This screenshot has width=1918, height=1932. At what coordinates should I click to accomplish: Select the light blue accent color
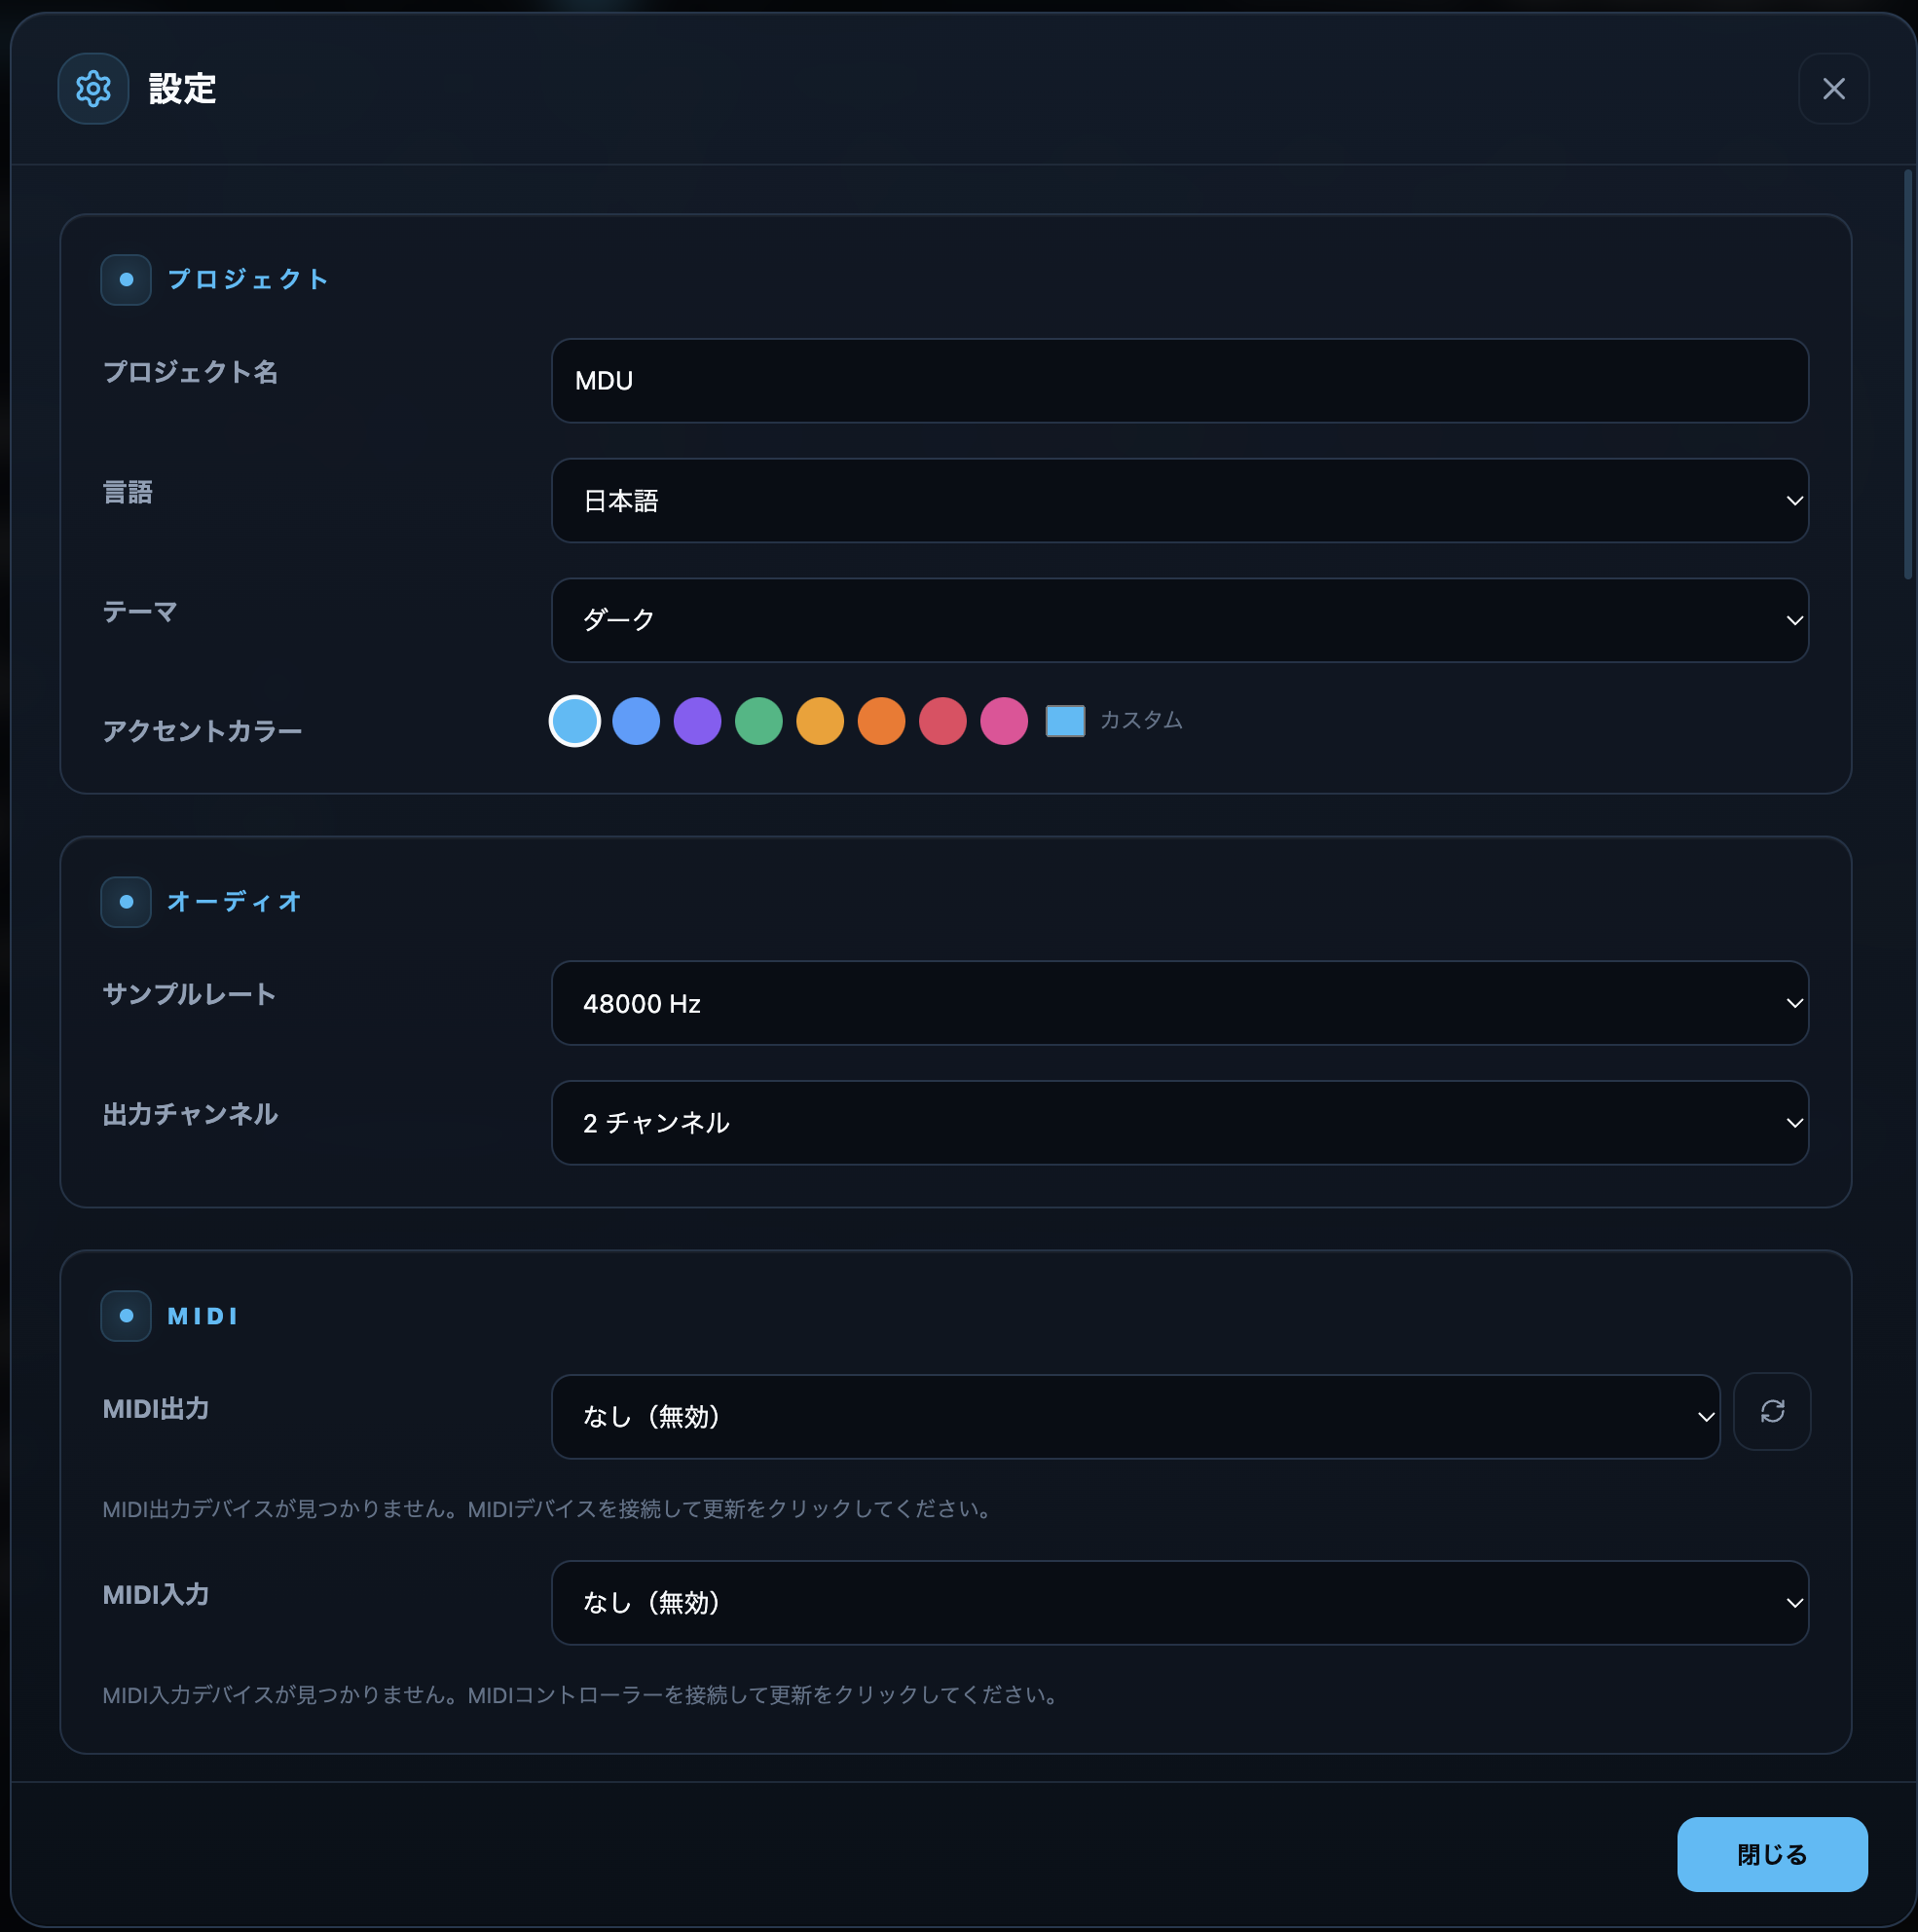pyautogui.click(x=575, y=721)
